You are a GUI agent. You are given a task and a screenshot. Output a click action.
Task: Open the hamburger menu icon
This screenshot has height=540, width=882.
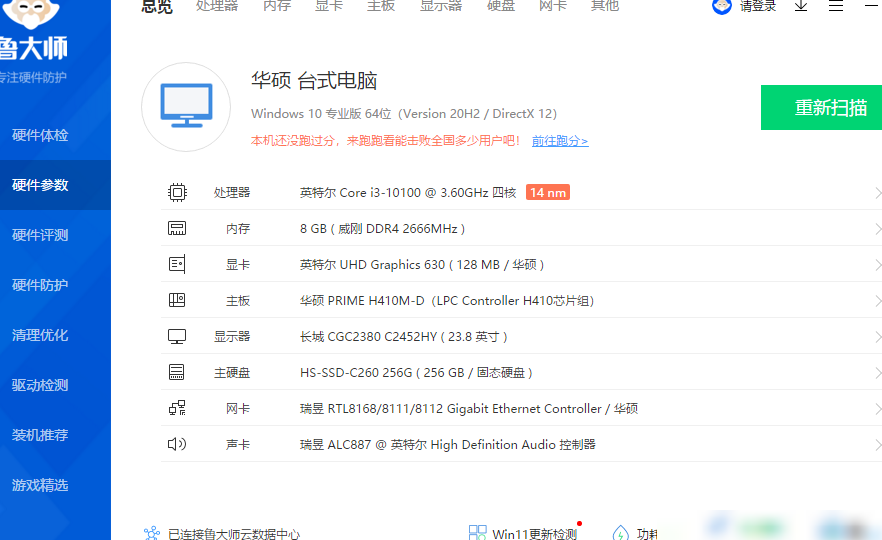(x=836, y=6)
